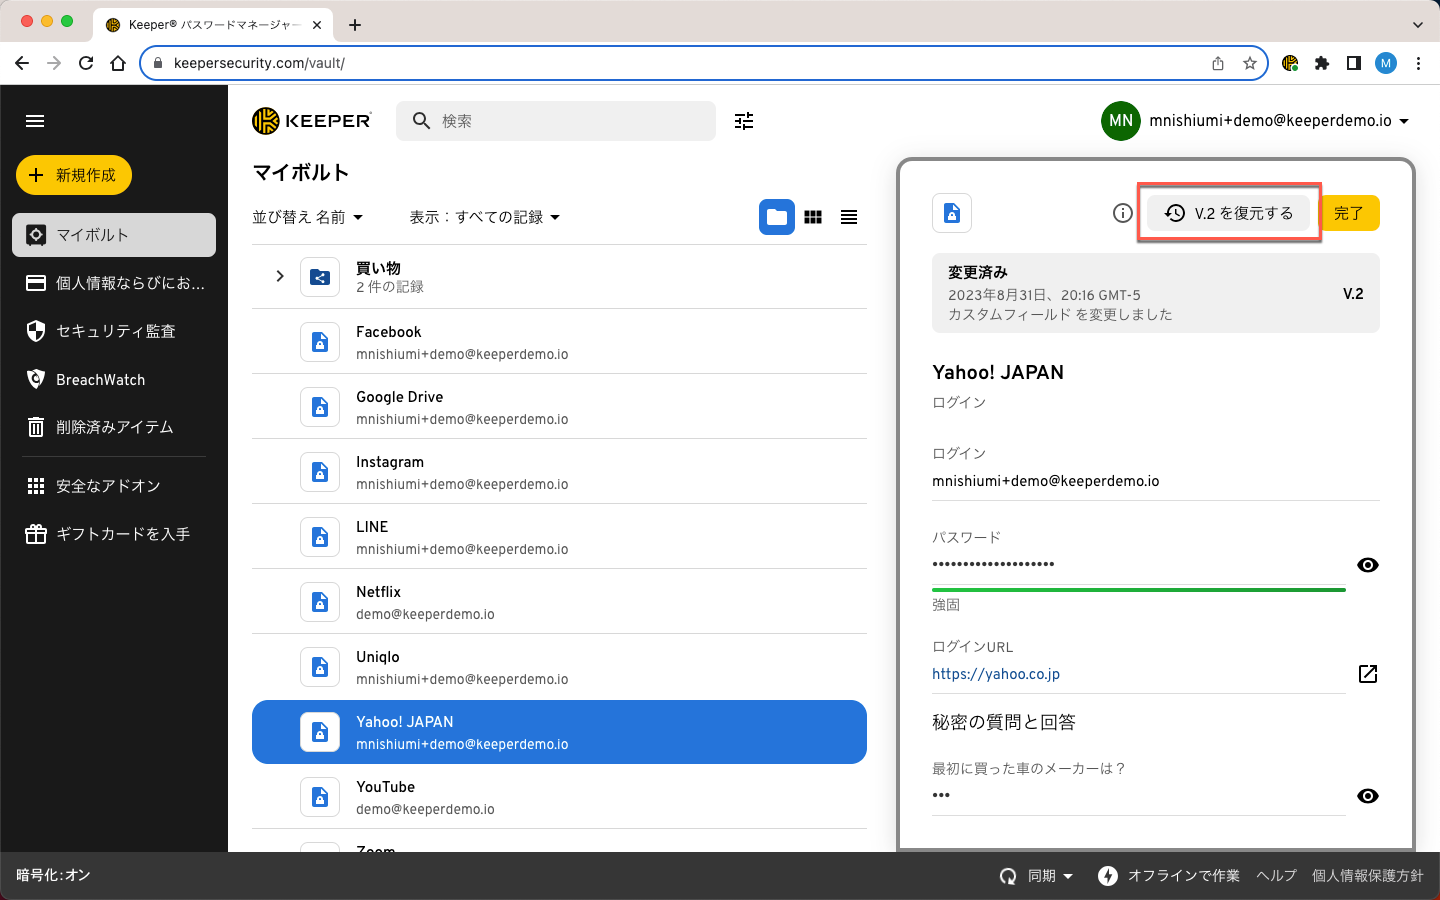Screen dimensions: 1440x900
Task: Click the record info icon
Action: (x=1123, y=213)
